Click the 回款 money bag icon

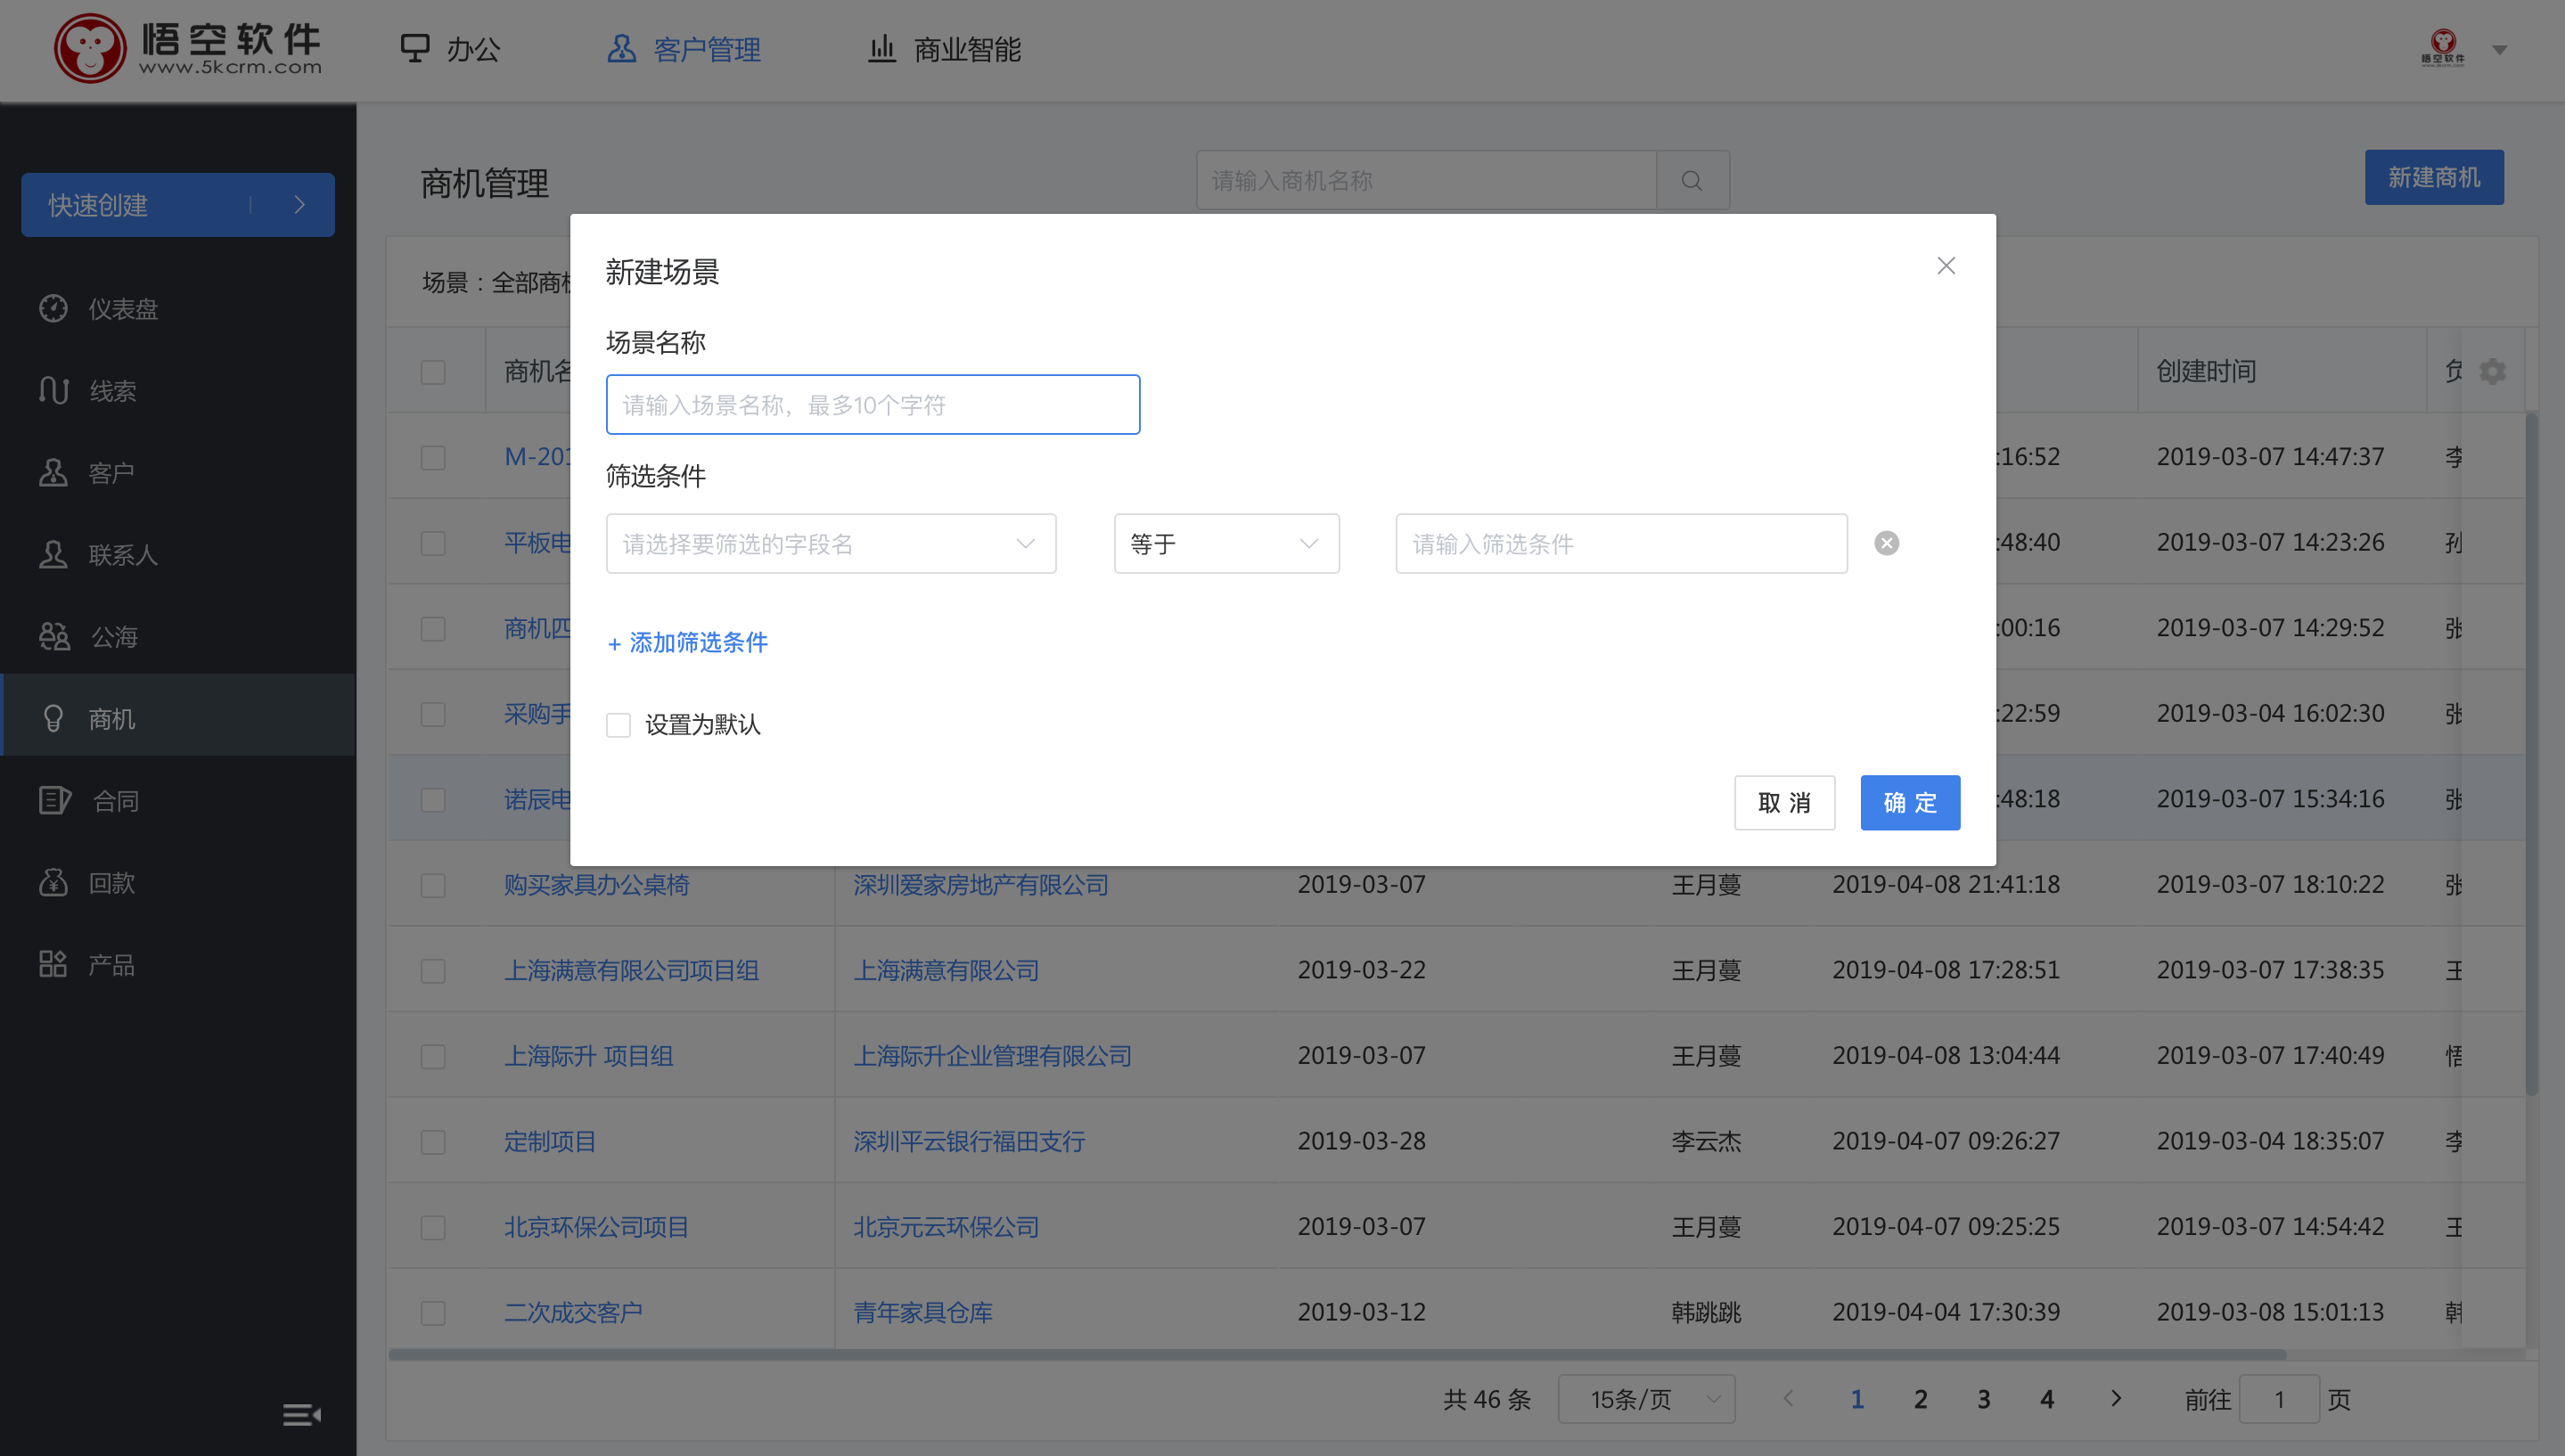coord(53,882)
